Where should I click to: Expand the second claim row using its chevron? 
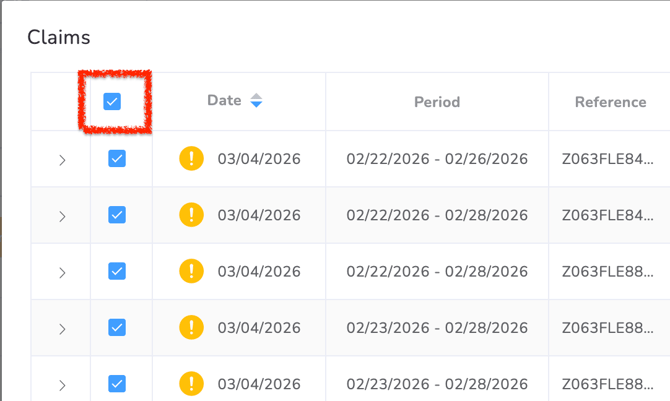(62, 216)
